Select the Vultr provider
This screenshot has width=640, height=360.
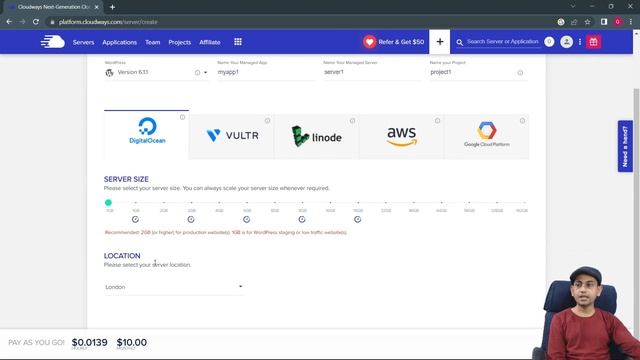click(x=232, y=136)
